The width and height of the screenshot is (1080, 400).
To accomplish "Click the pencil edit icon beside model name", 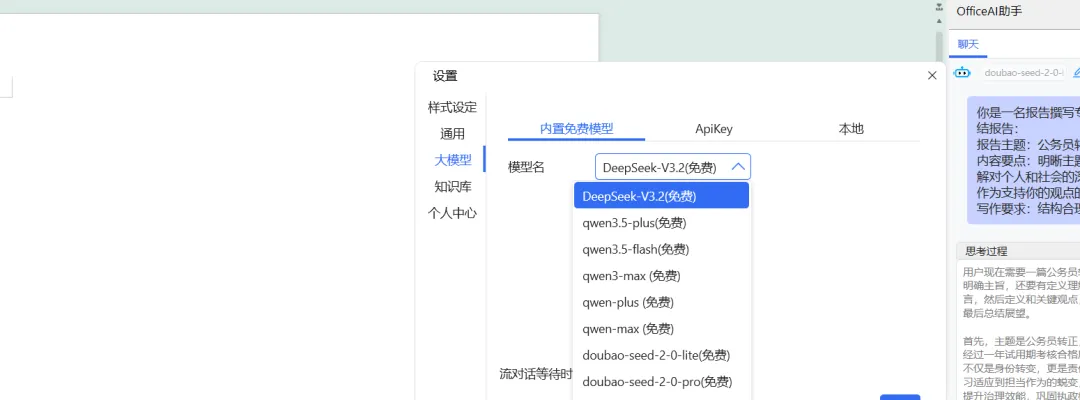I will pyautogui.click(x=1077, y=72).
